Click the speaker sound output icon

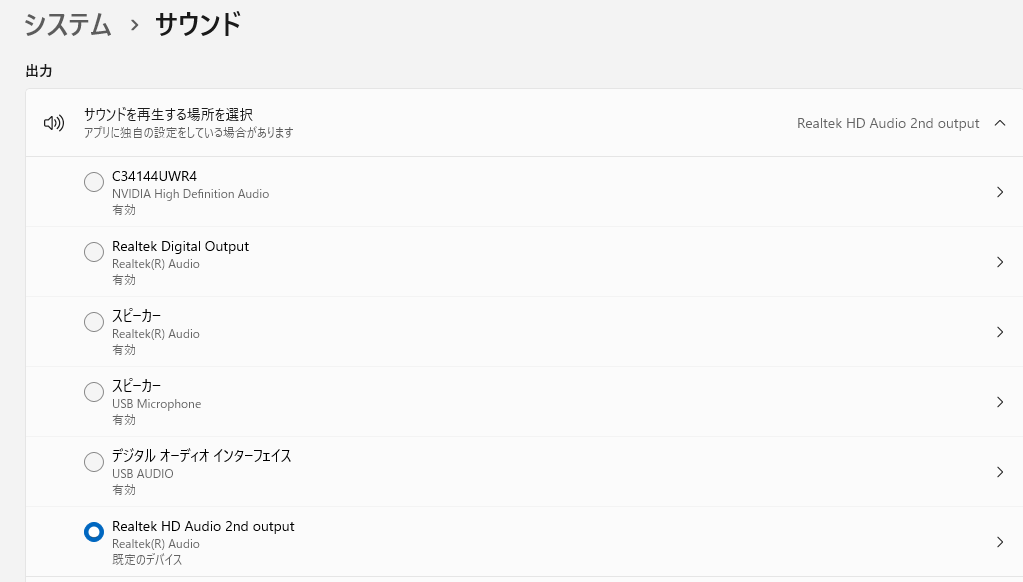coord(54,123)
